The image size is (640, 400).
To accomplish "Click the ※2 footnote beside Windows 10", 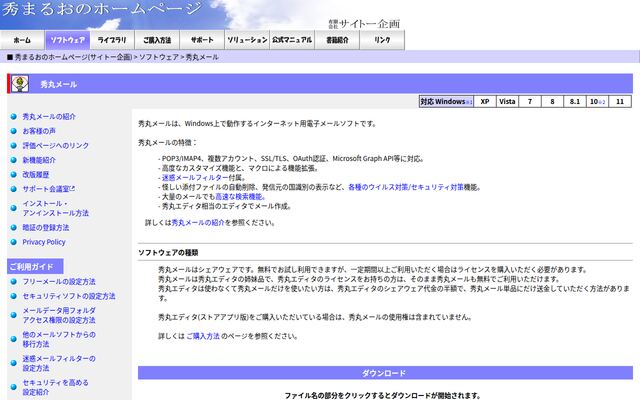I will coord(602,102).
